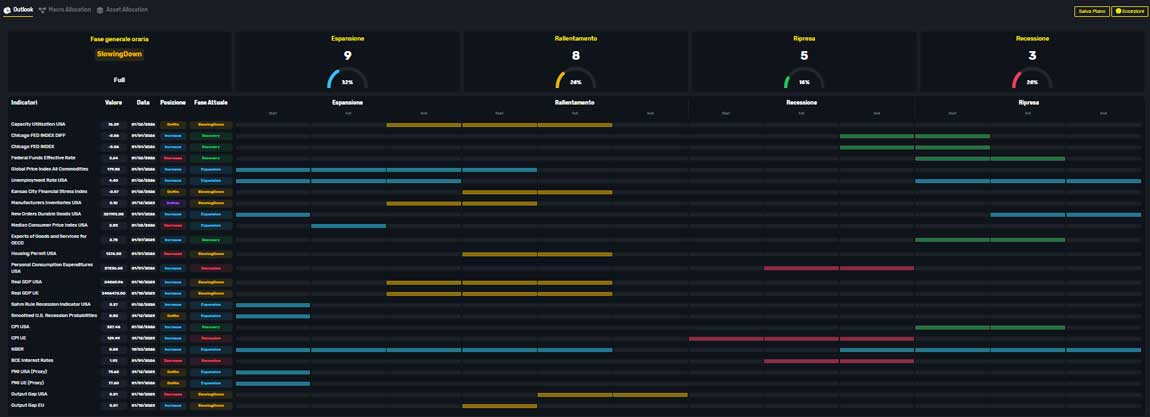Click the NBER indicator row label
This screenshot has height=417, width=1150.
(x=17, y=350)
